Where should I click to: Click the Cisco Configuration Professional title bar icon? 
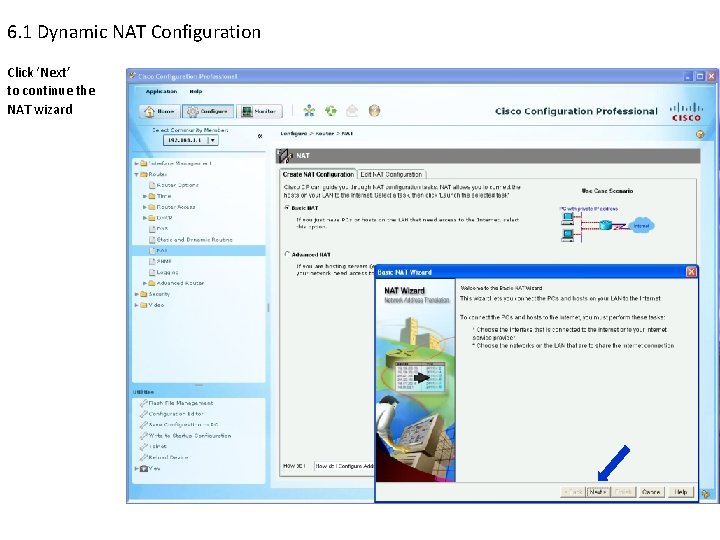(x=132, y=76)
